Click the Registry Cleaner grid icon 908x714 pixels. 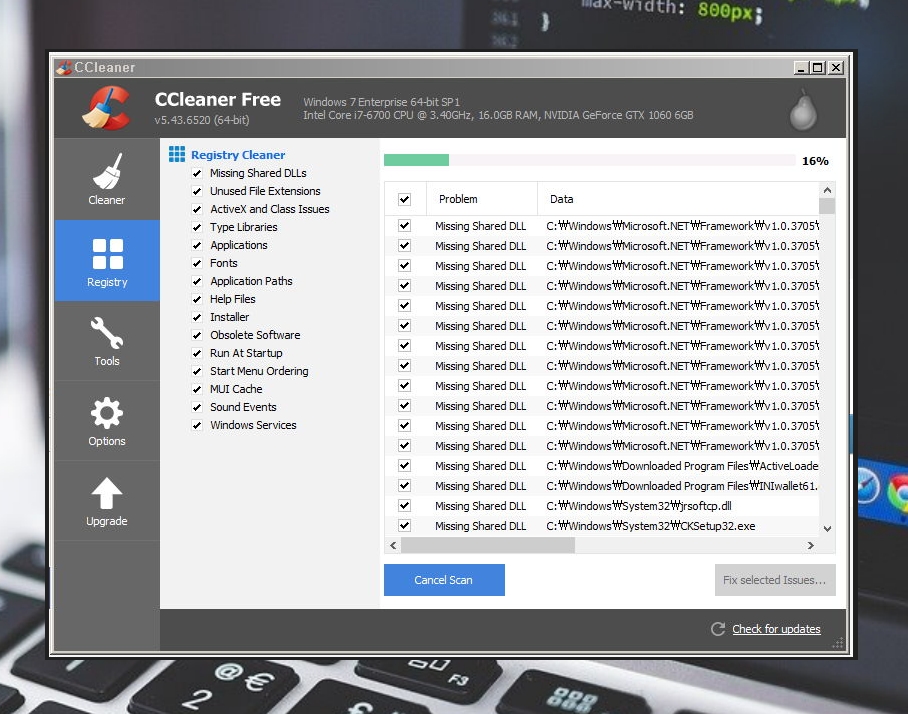pos(177,154)
